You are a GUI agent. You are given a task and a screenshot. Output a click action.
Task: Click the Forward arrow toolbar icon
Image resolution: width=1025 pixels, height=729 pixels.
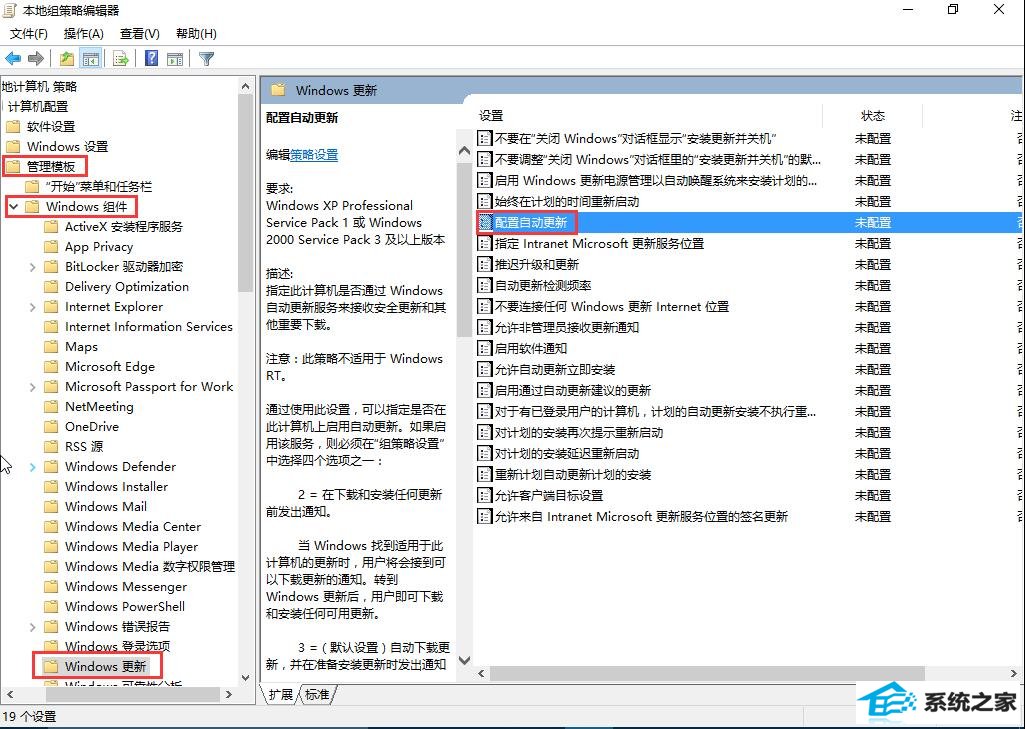point(36,59)
